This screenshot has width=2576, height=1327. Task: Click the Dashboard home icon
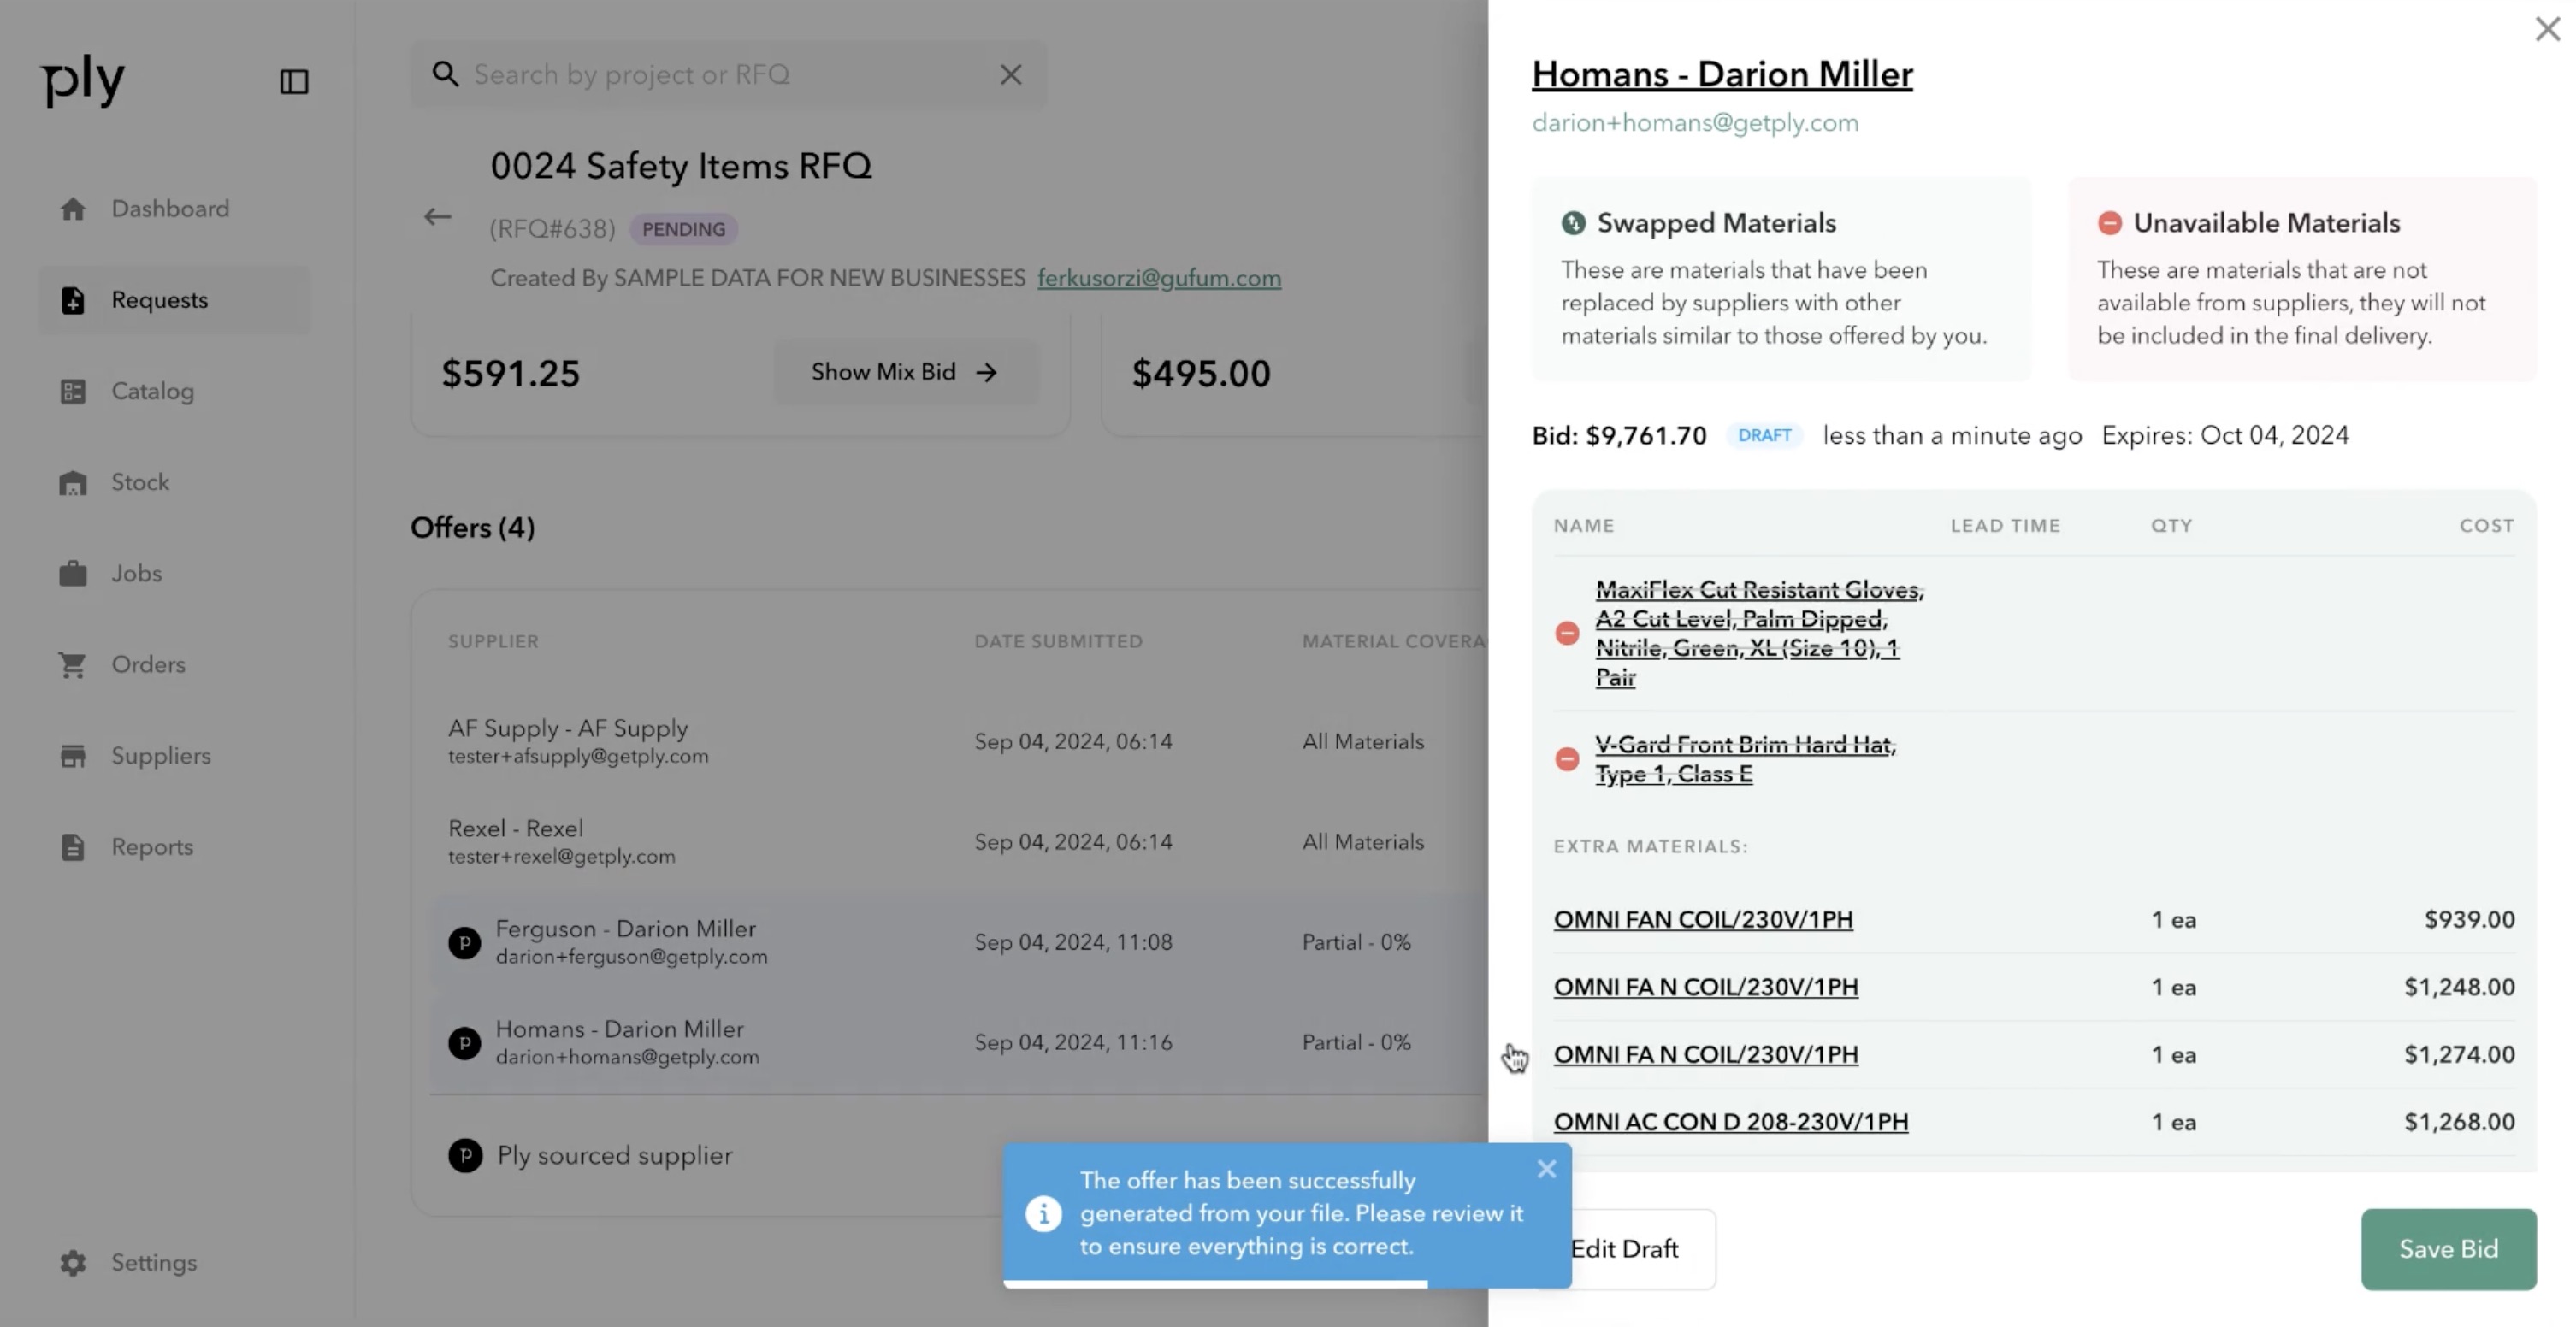tap(73, 209)
